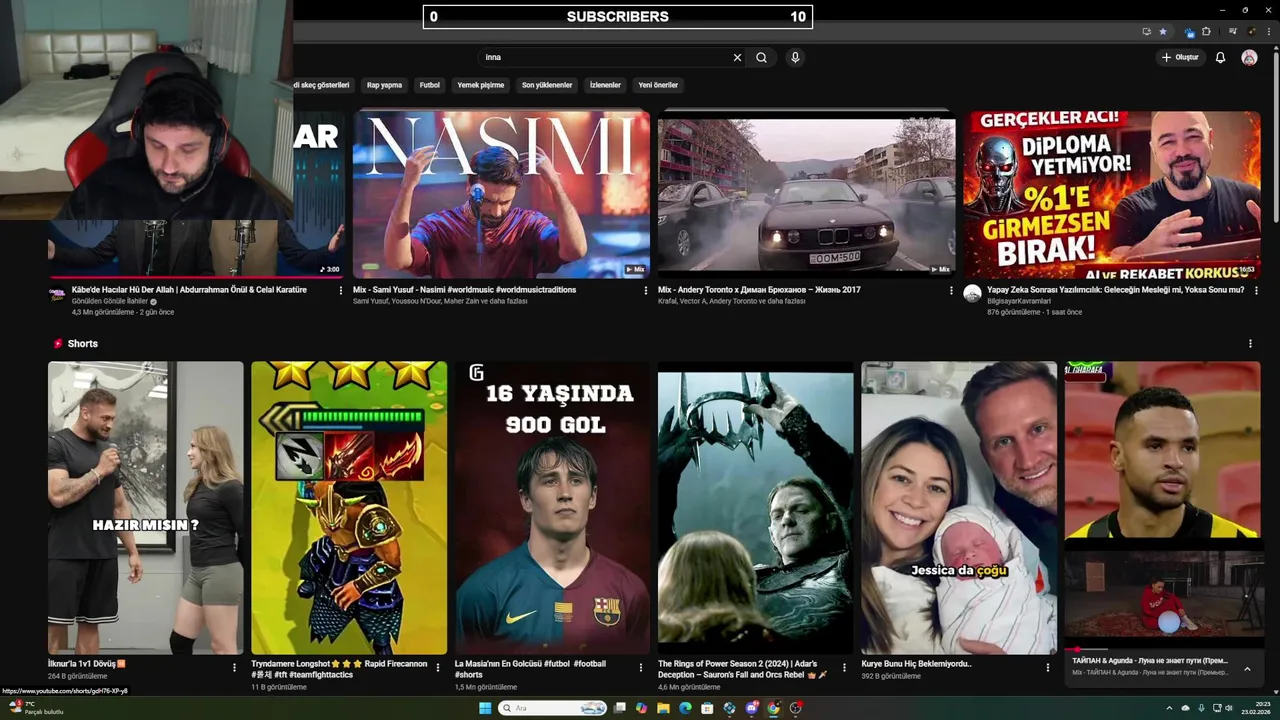The width and height of the screenshot is (1280, 720).
Task: Clear the YouTube search box text
Action: [737, 57]
